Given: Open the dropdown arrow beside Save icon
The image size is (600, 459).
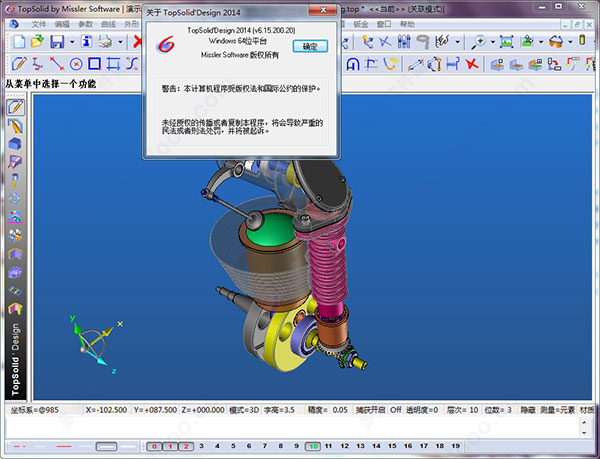Looking at the screenshot, I should (x=72, y=42).
